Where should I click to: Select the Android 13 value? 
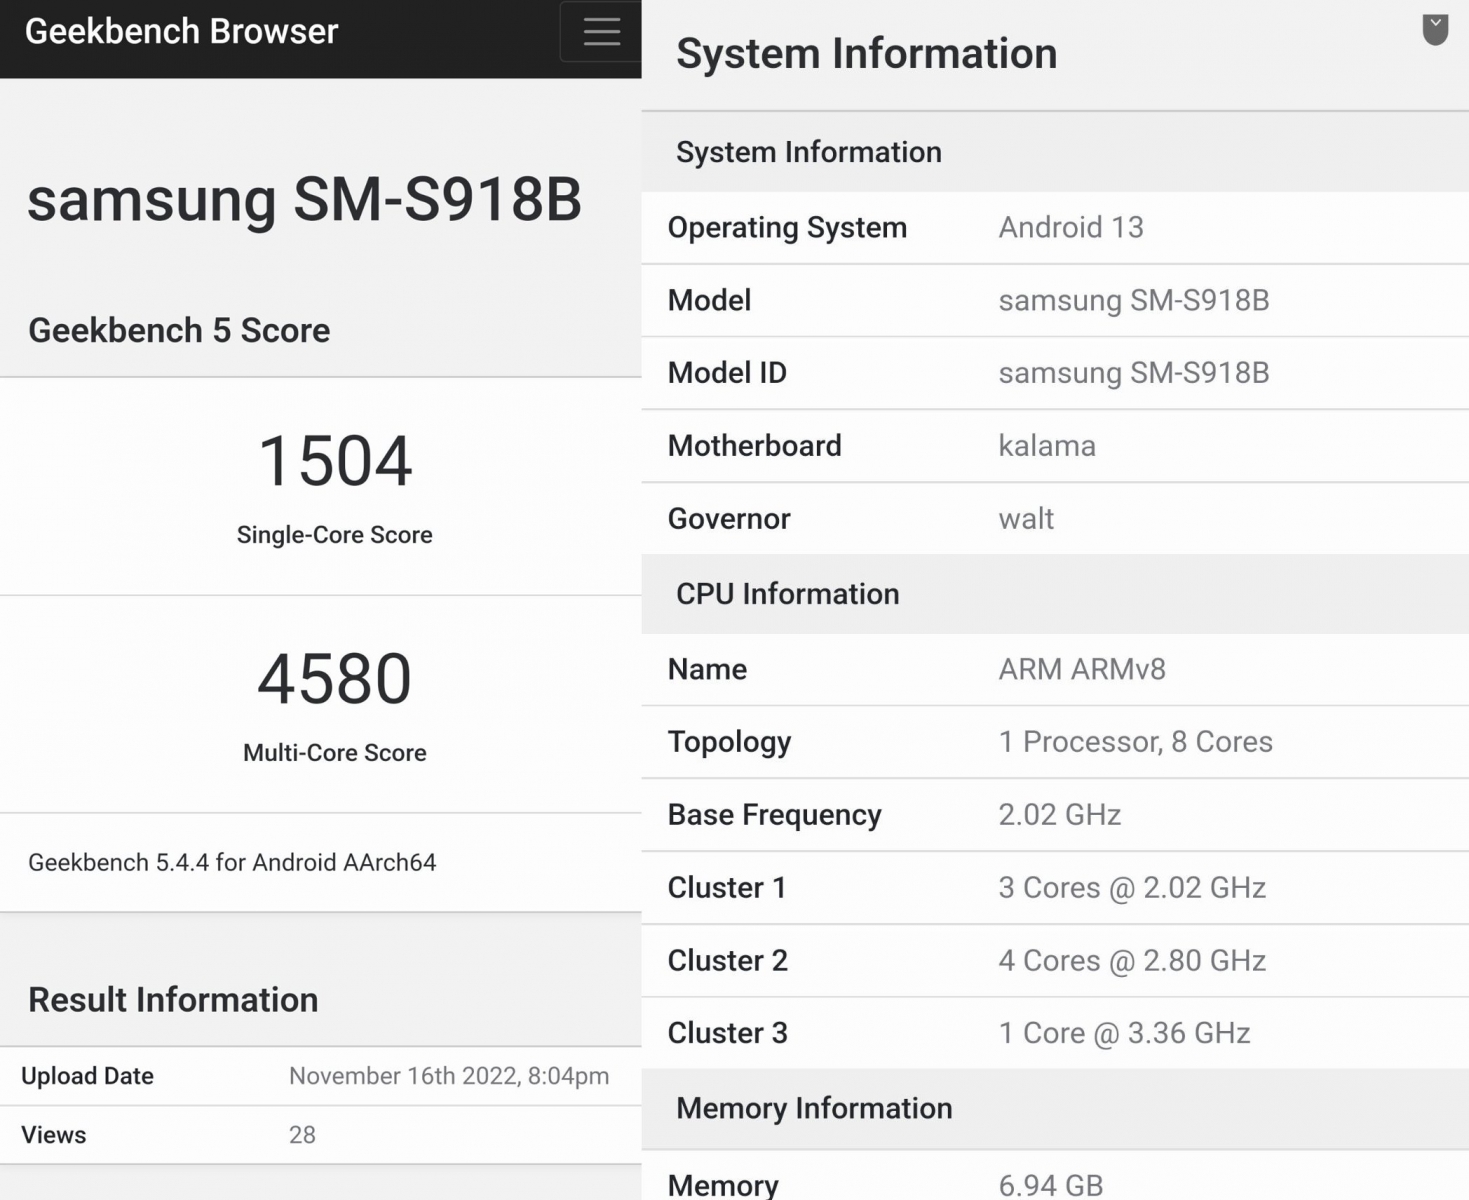pos(1071,227)
